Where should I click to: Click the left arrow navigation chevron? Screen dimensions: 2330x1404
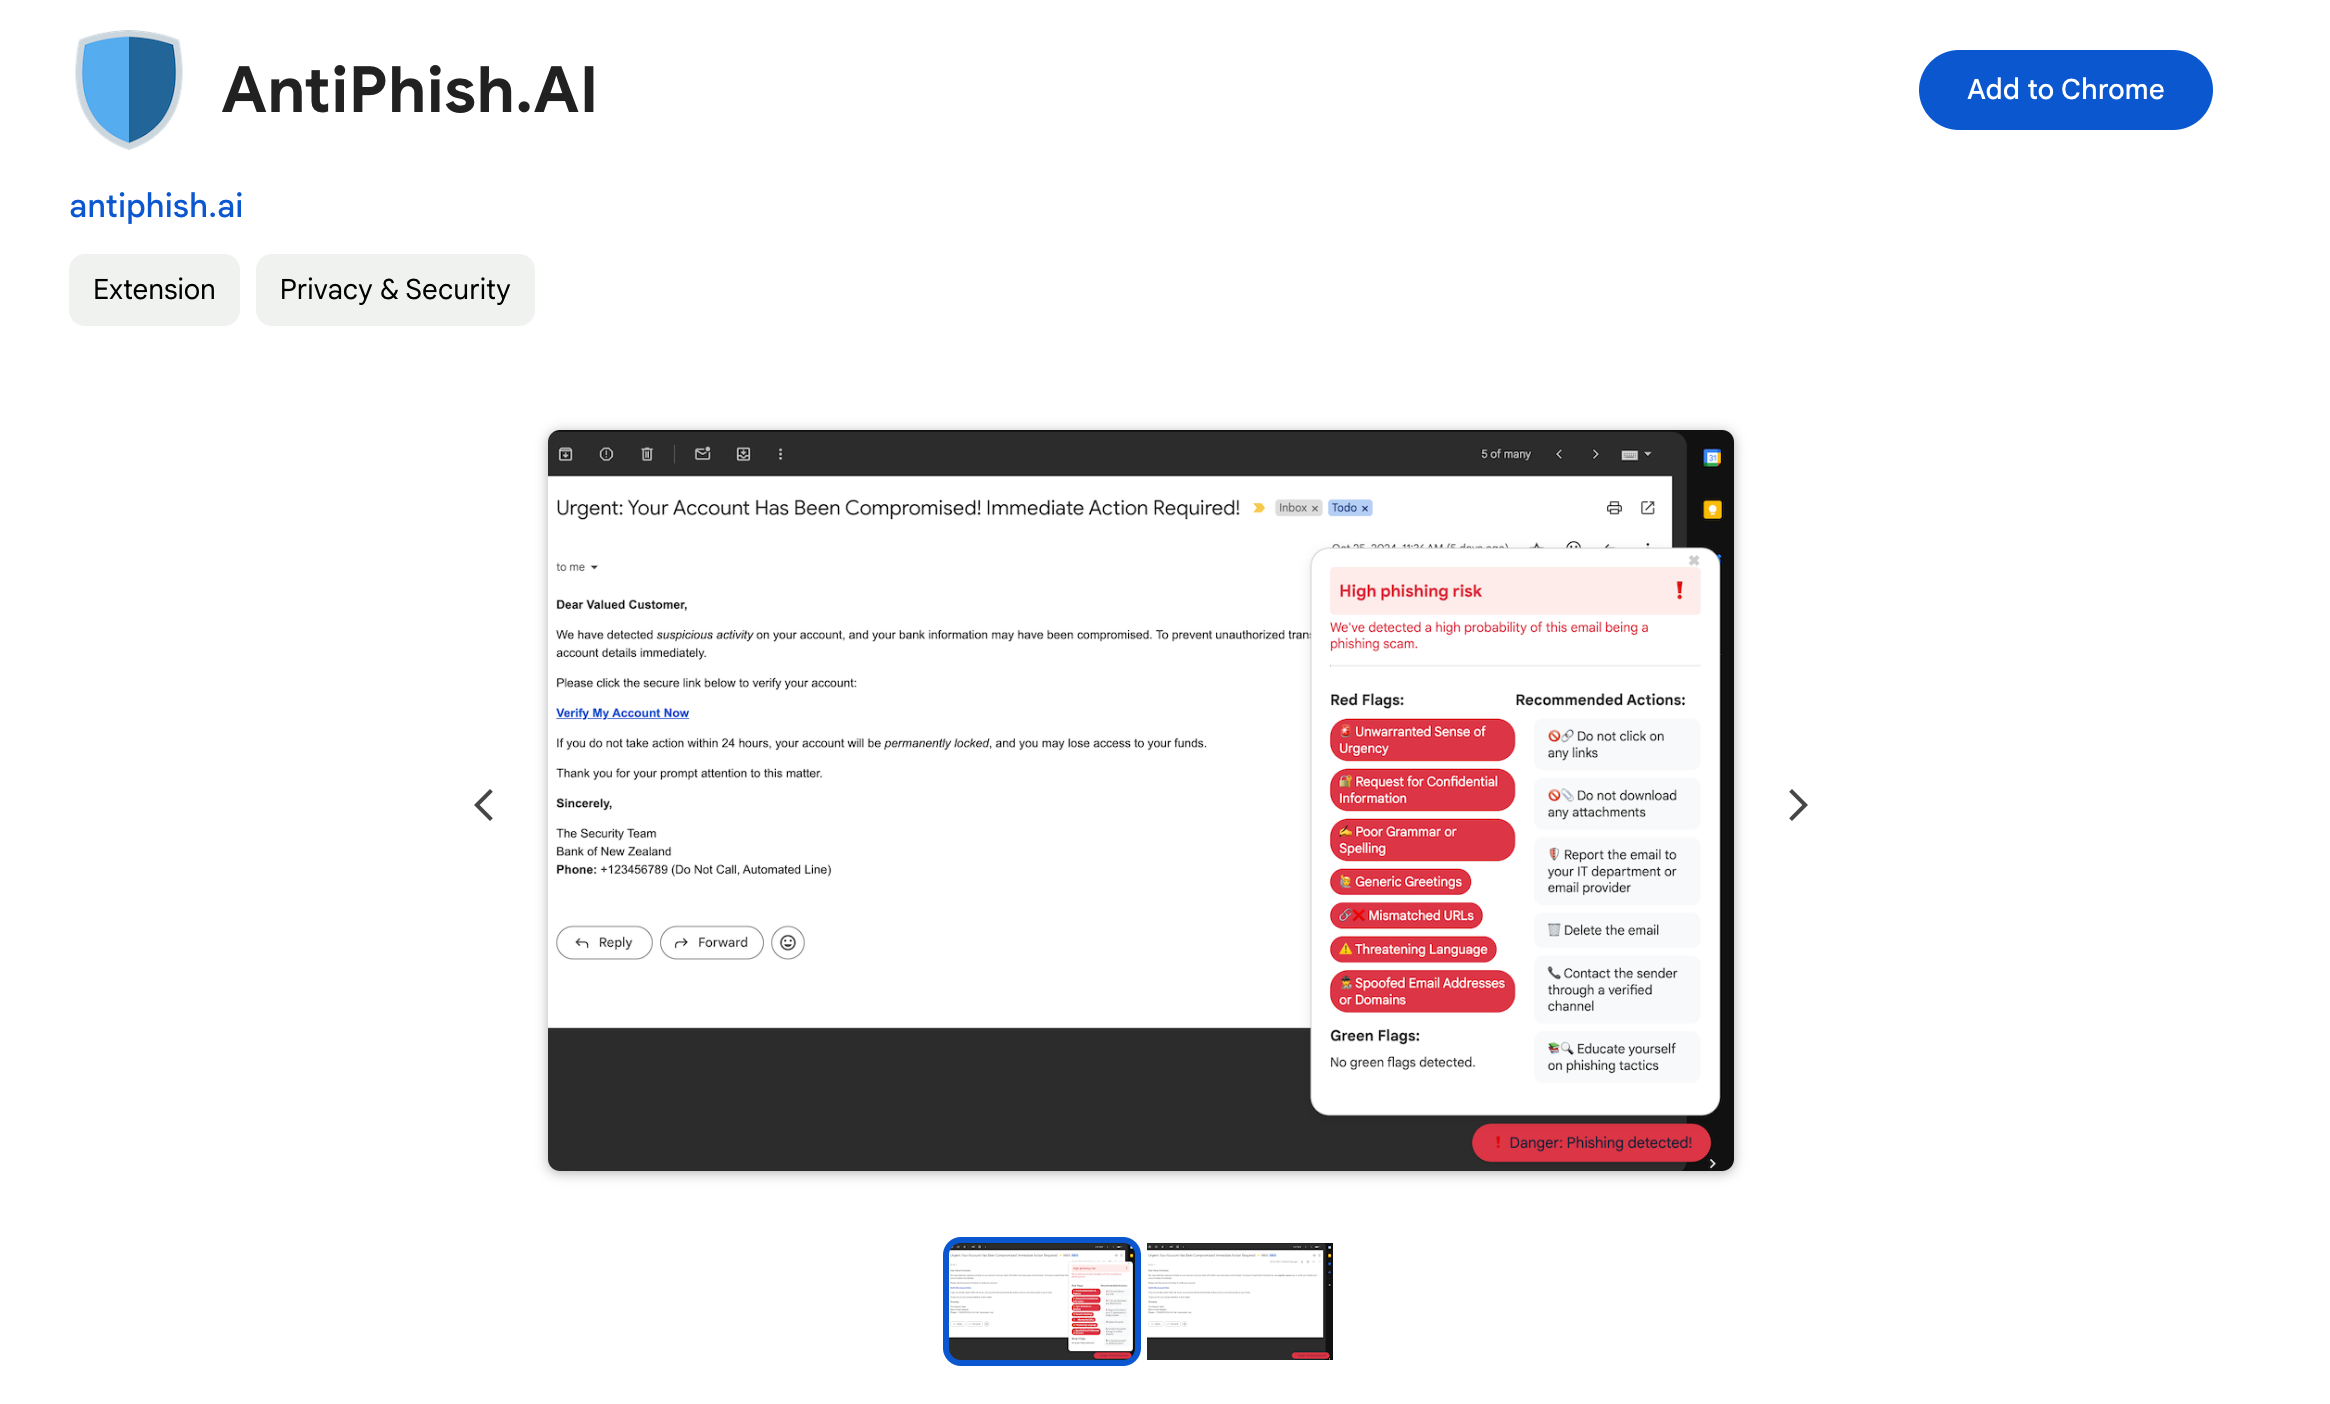(486, 803)
